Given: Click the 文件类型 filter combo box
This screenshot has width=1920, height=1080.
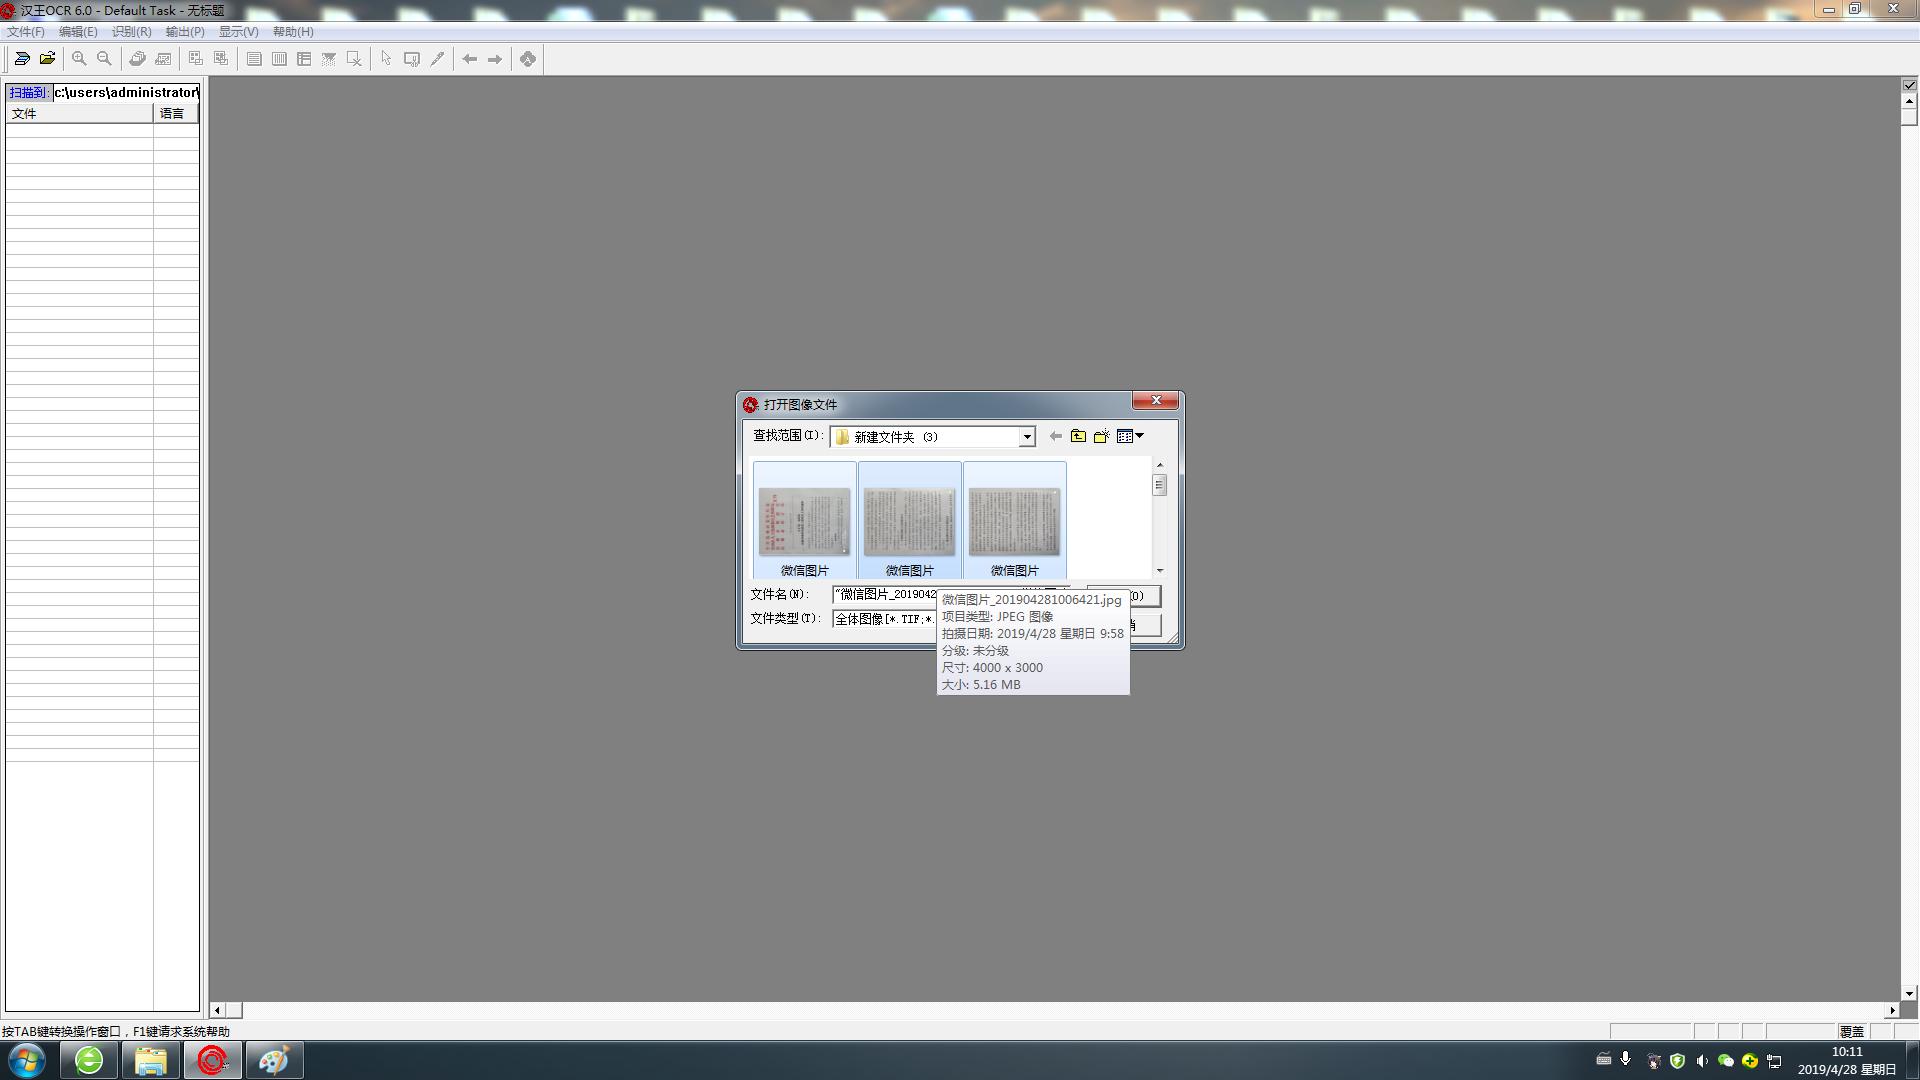Looking at the screenshot, I should (x=884, y=619).
